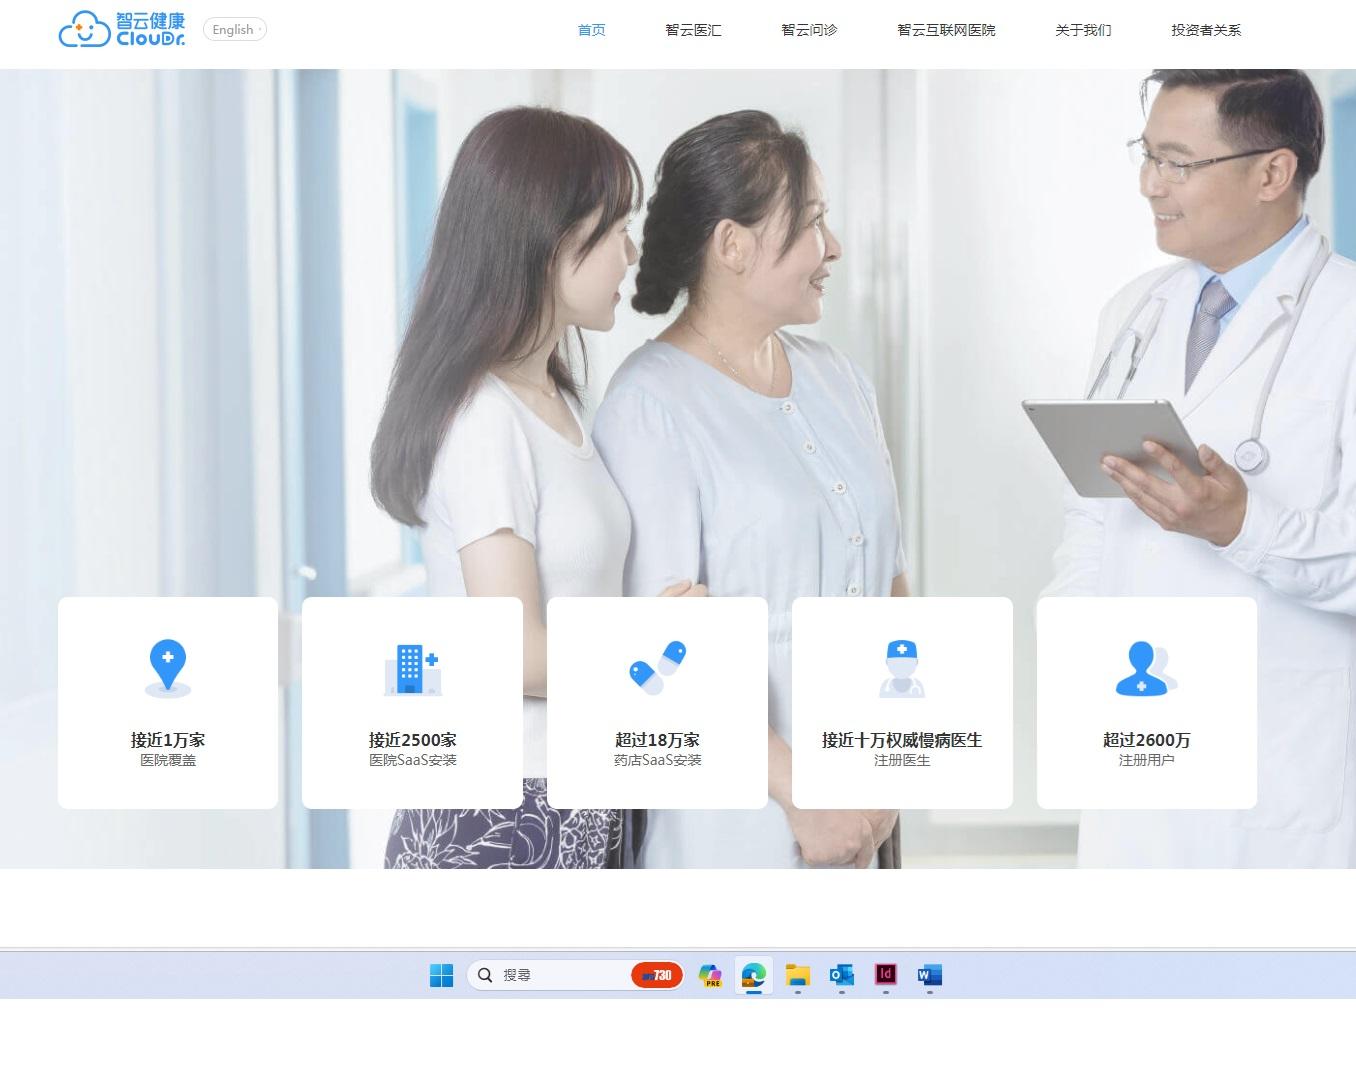
Task: Open the 智云互联网医院 page link
Action: pos(946,30)
